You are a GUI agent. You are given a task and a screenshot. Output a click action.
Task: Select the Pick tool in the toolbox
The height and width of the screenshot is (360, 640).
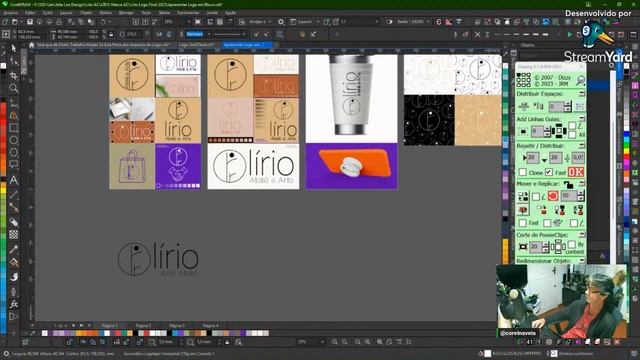click(13, 49)
